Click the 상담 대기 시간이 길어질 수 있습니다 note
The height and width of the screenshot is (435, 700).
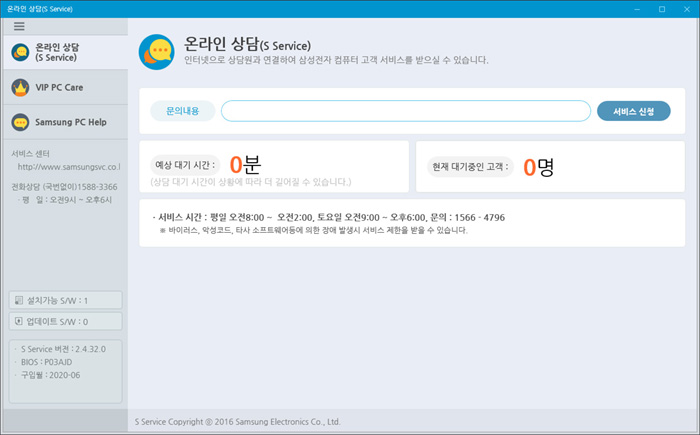(x=251, y=182)
